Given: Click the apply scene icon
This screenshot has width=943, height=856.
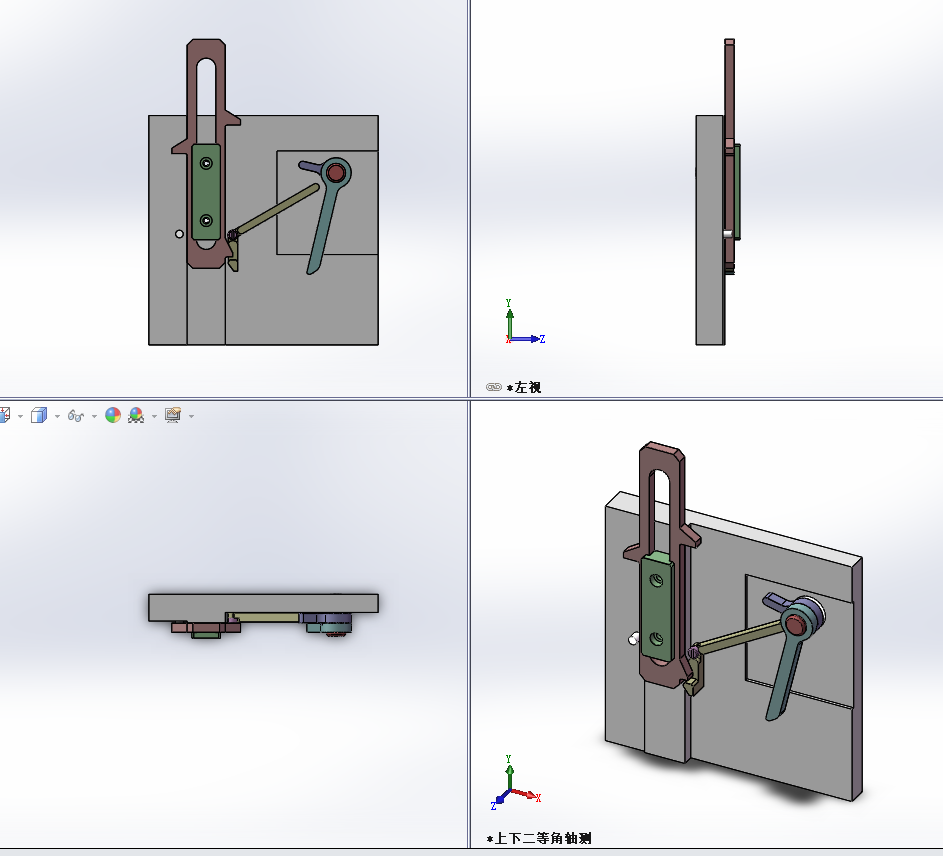Looking at the screenshot, I should click(x=136, y=415).
